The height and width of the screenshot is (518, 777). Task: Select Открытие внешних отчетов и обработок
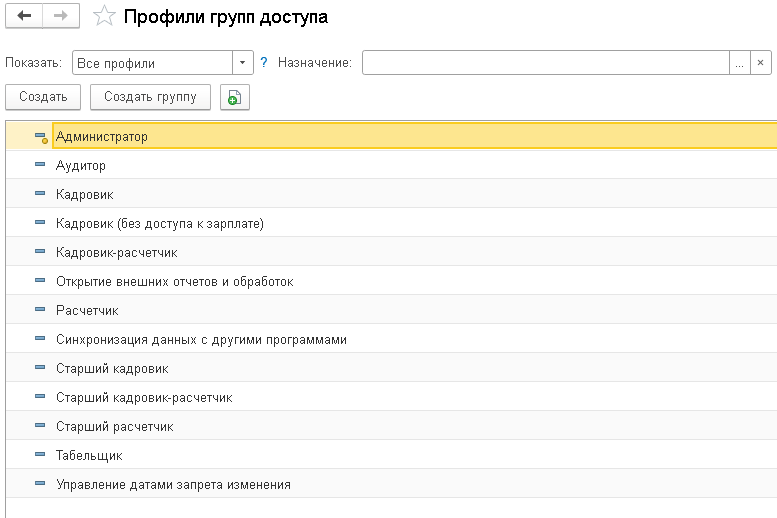click(391, 281)
